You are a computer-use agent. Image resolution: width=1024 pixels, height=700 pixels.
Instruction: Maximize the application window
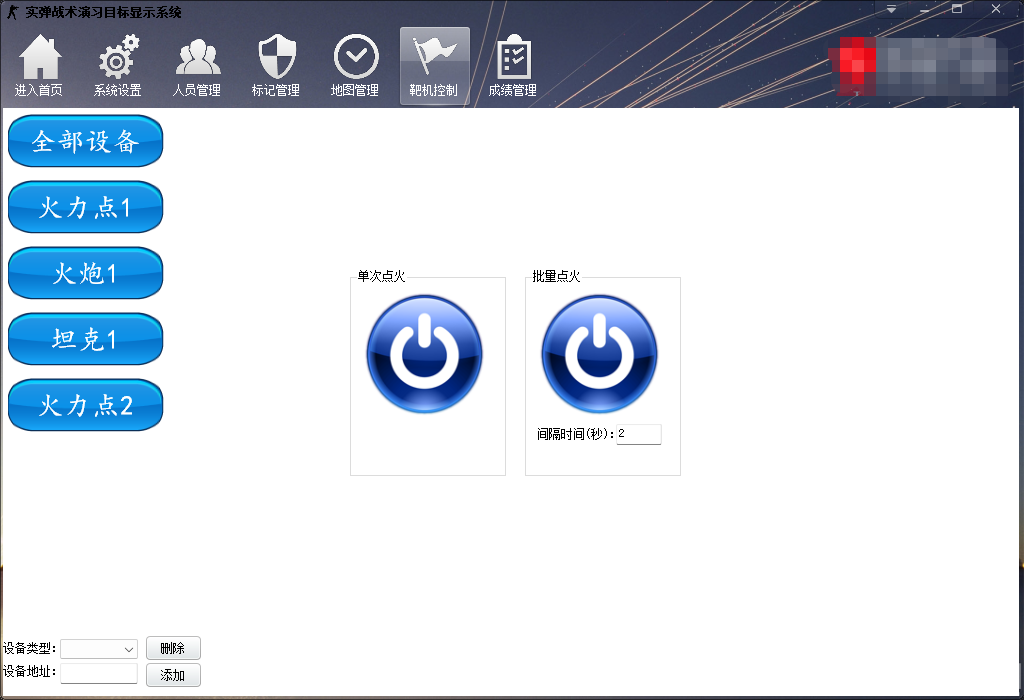click(x=957, y=9)
